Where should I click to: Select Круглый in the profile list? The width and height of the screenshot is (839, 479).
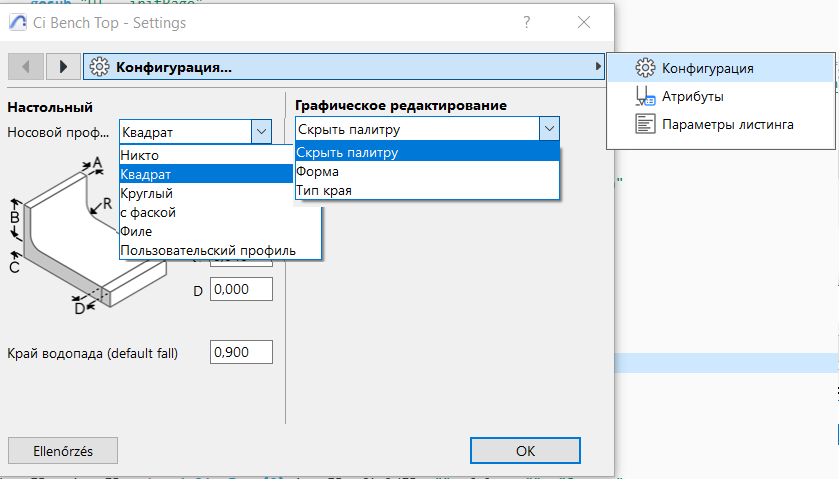[x=147, y=193]
